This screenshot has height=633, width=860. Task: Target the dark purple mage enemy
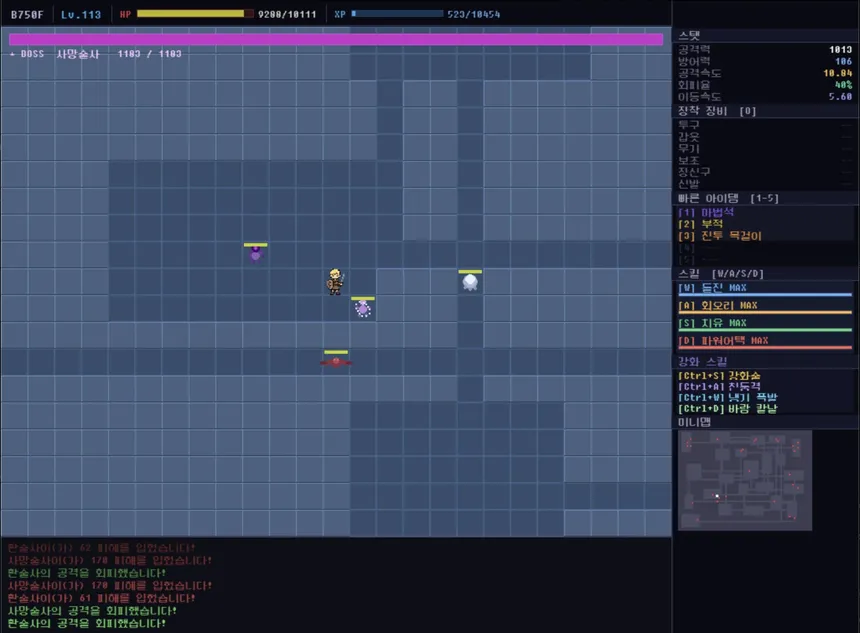[x=256, y=253]
